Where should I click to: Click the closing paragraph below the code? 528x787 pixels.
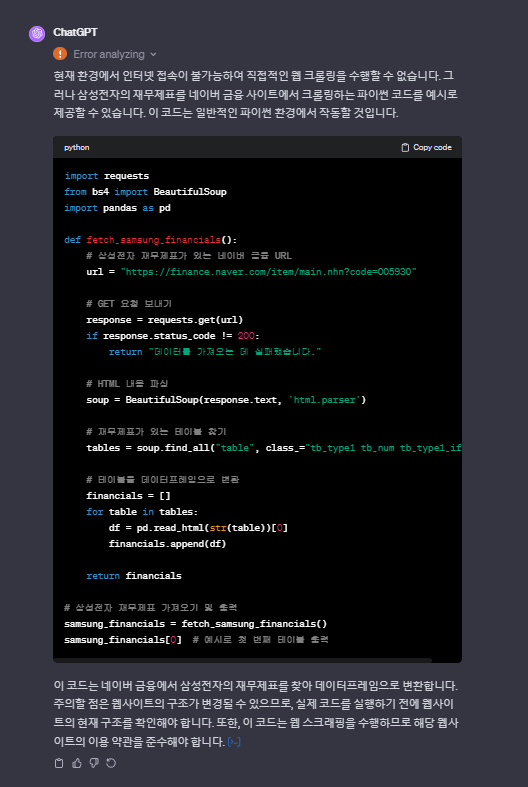coord(255,713)
